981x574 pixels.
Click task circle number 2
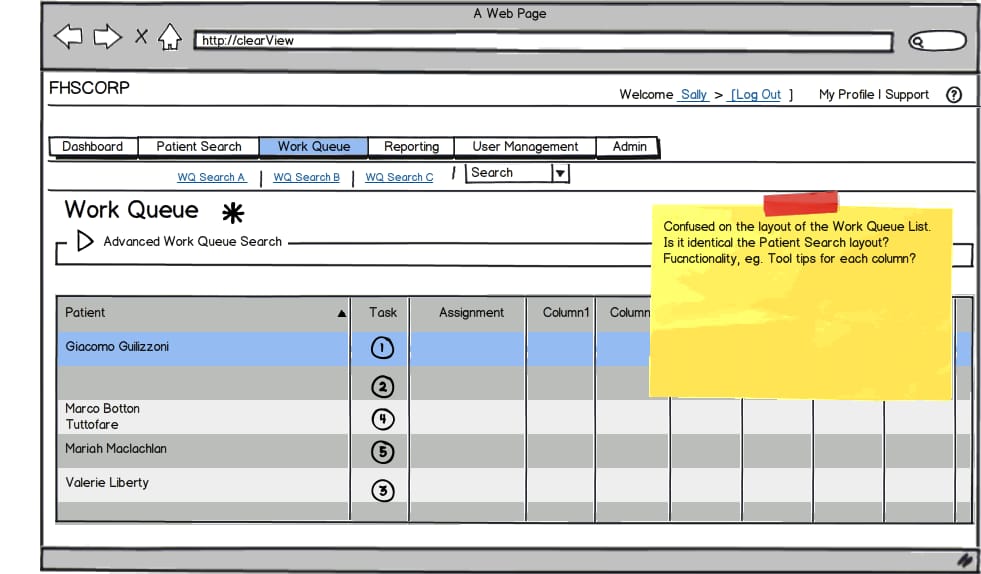[x=382, y=387]
